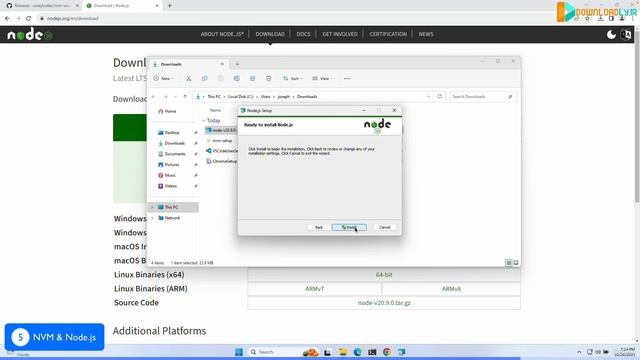
Task: Download the node-v20.9.0.tar.gz source code
Action: coord(384,303)
